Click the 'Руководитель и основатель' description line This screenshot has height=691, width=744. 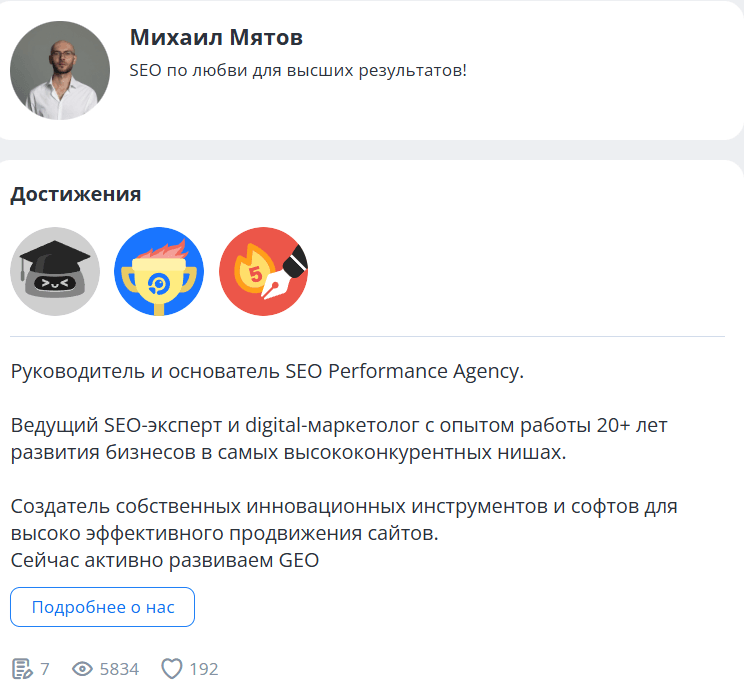click(x=267, y=372)
